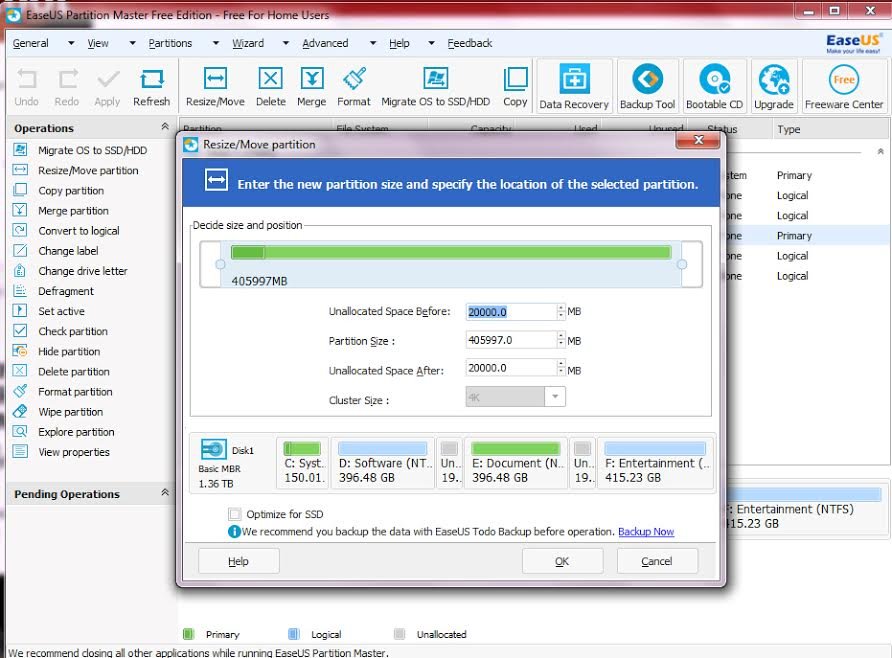
Task: Click OK in Resize/Move dialog
Action: [x=562, y=561]
